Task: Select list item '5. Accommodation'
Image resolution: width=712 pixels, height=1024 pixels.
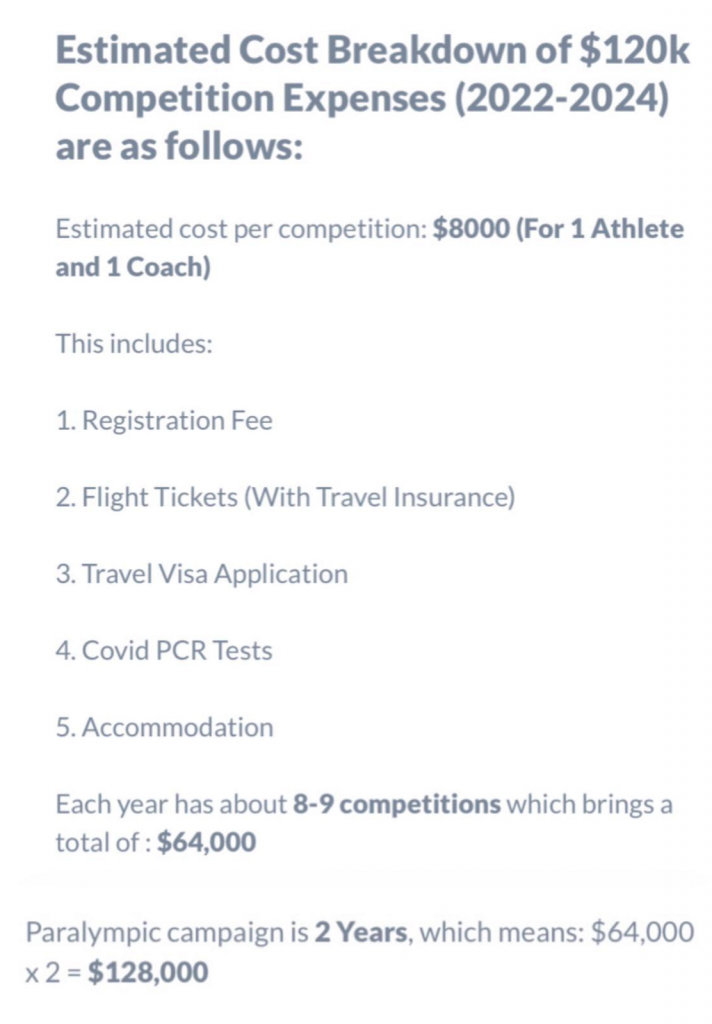Action: tap(165, 728)
